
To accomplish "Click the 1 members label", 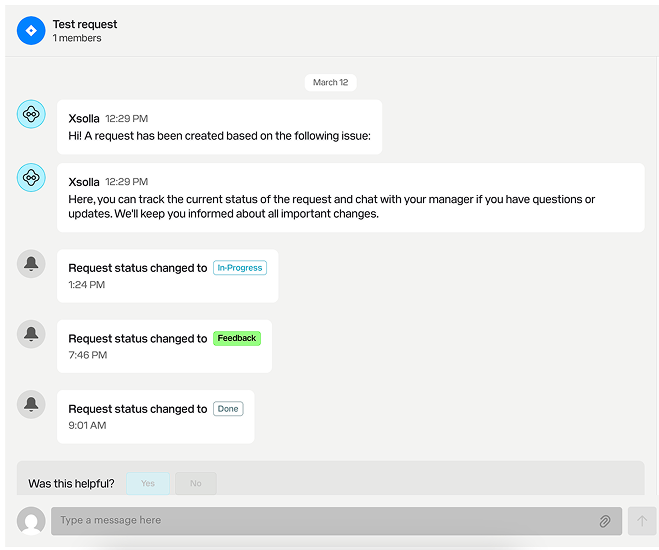I will click(77, 38).
